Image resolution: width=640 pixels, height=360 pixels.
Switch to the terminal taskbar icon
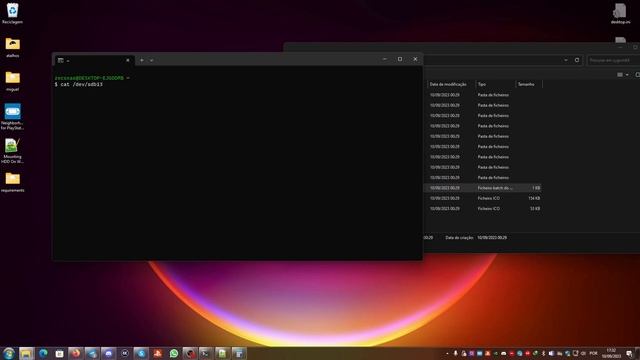206,353
